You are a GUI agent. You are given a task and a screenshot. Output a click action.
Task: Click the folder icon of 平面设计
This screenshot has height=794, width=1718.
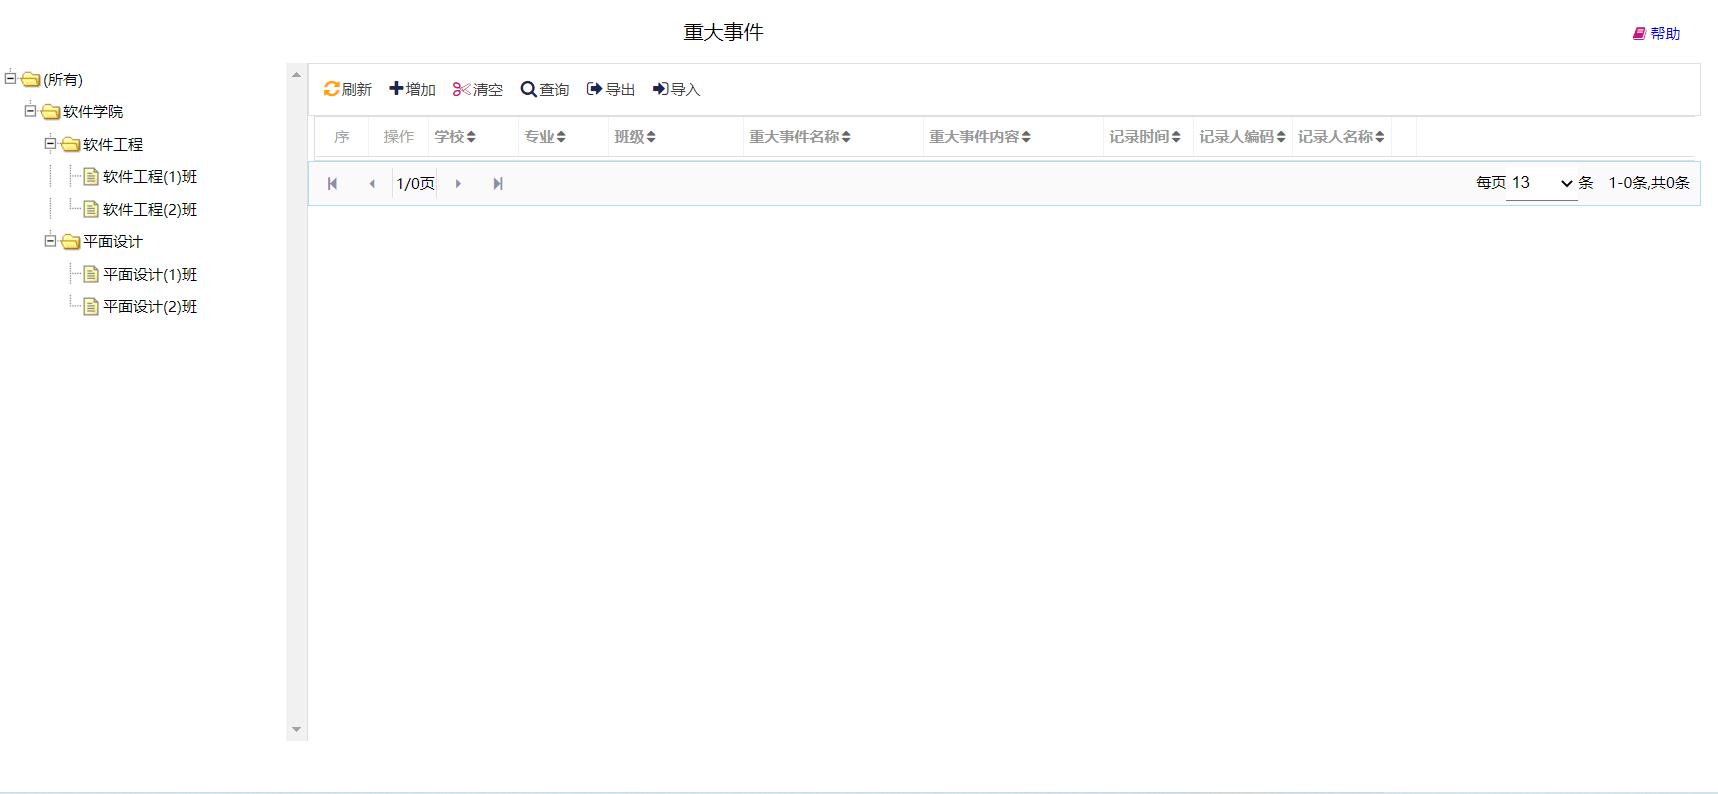(x=71, y=241)
